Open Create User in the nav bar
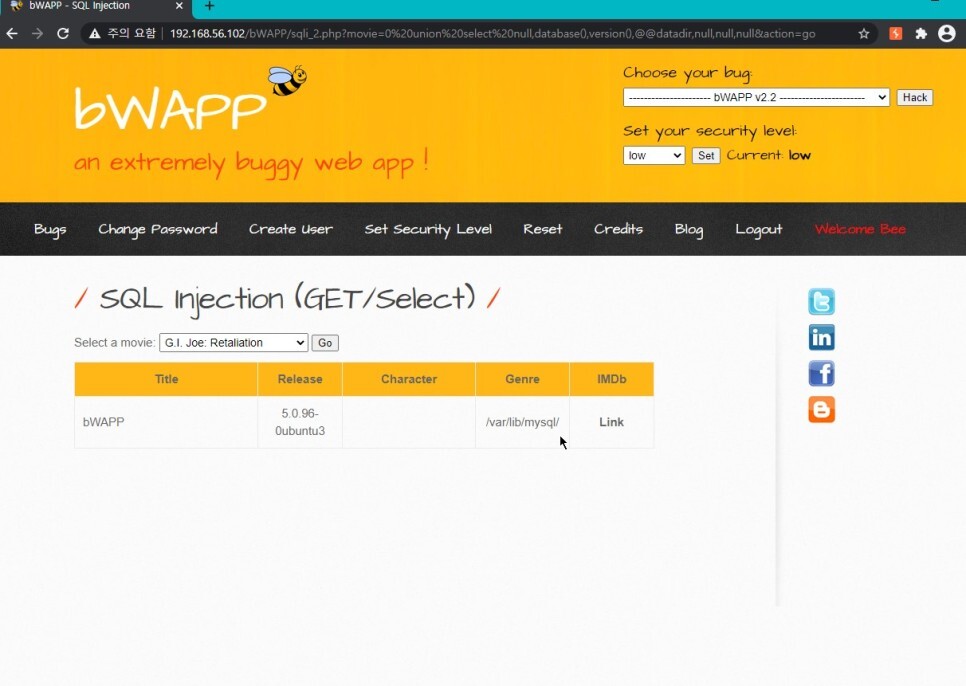This screenshot has height=686, width=966. pyautogui.click(x=291, y=229)
